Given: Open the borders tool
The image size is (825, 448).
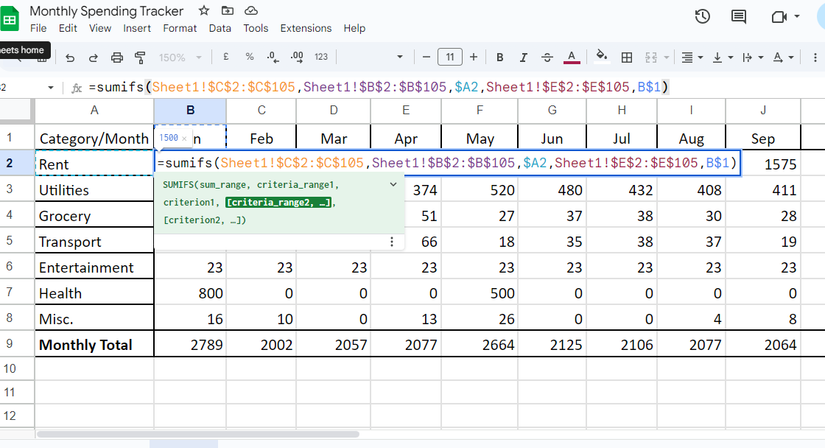Looking at the screenshot, I should (x=627, y=57).
